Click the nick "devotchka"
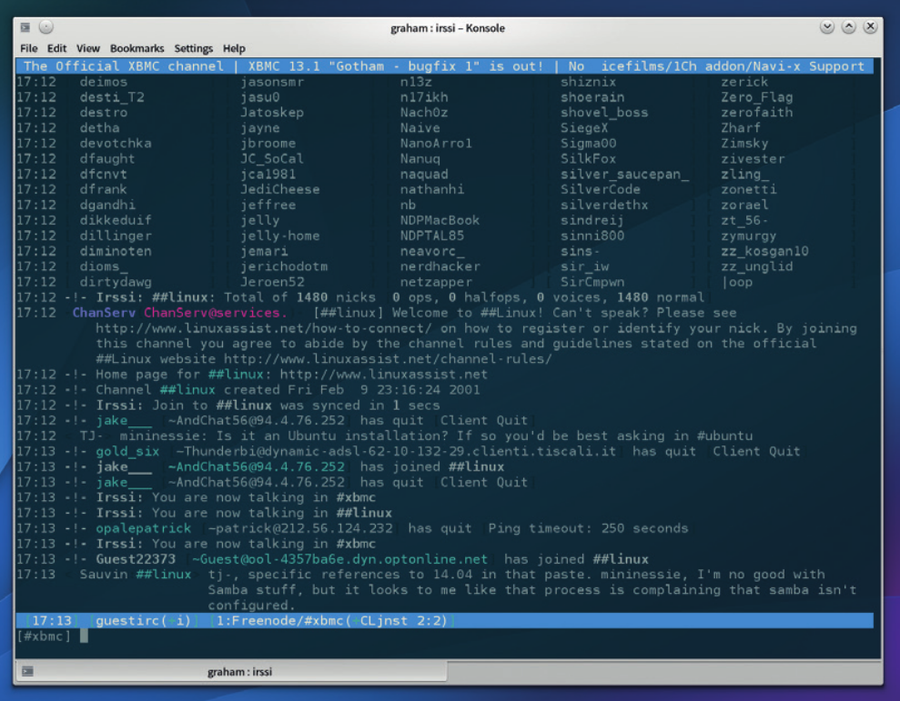The width and height of the screenshot is (900, 701). coord(116,144)
